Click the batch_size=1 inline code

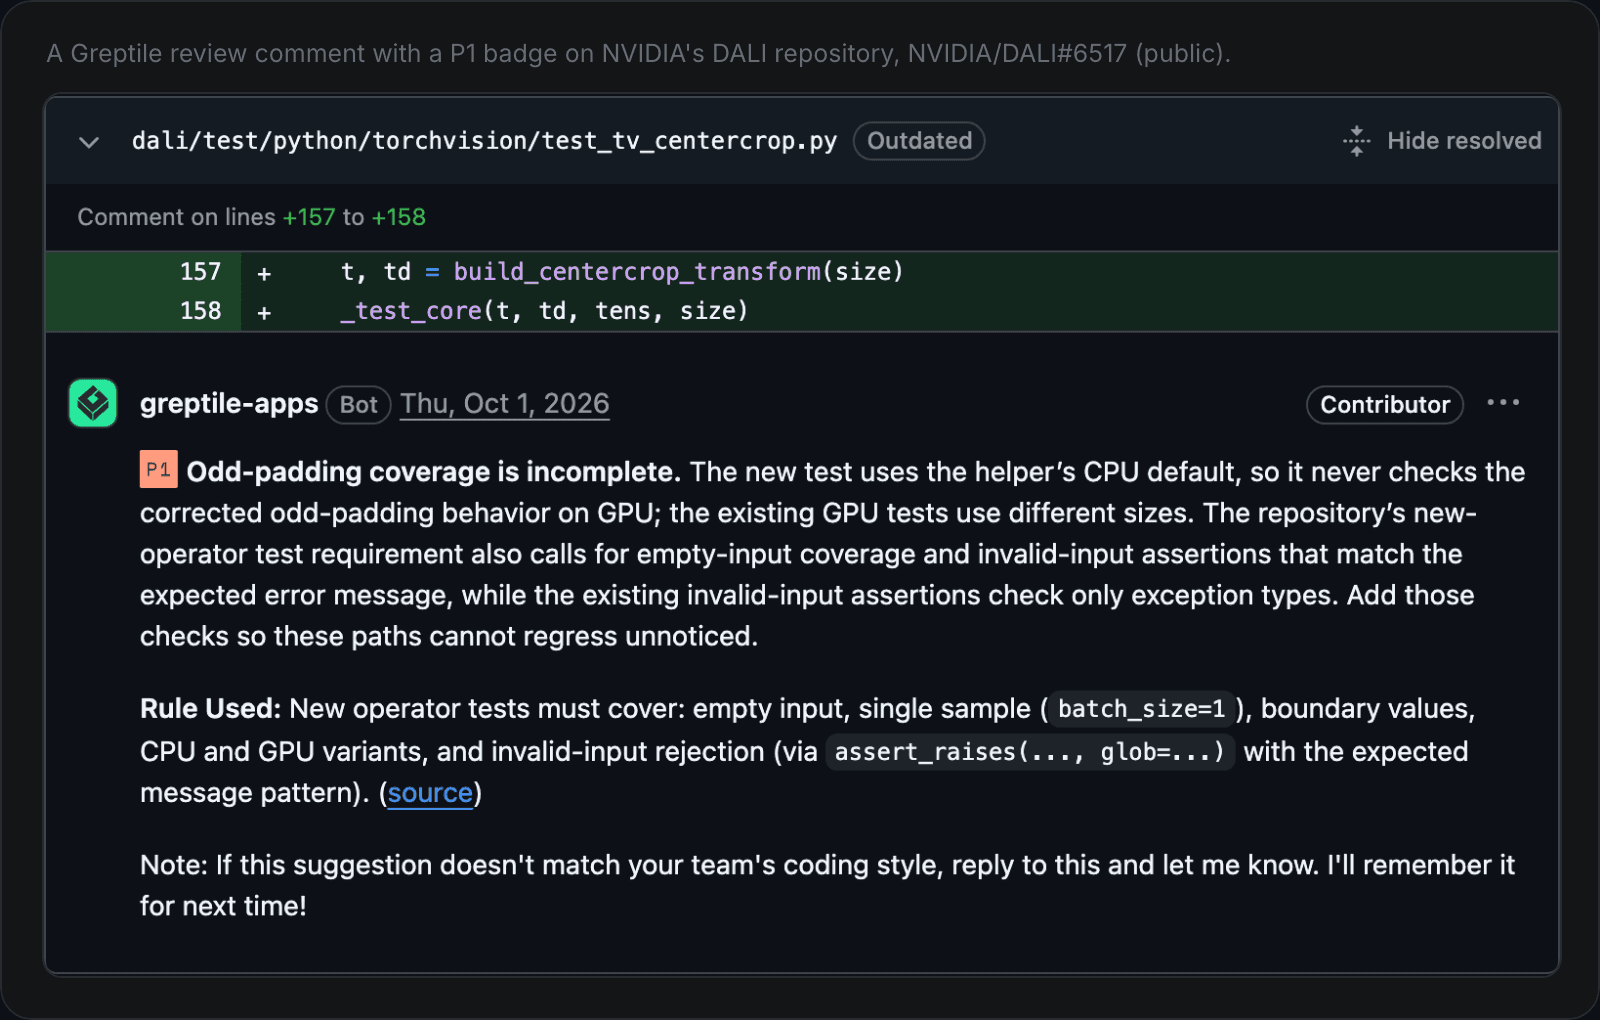1141,709
